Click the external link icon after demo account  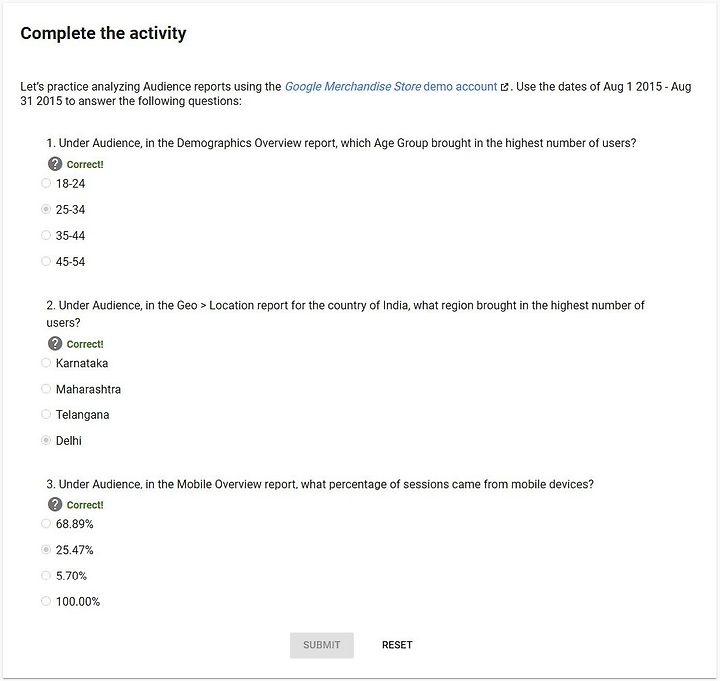coord(504,87)
